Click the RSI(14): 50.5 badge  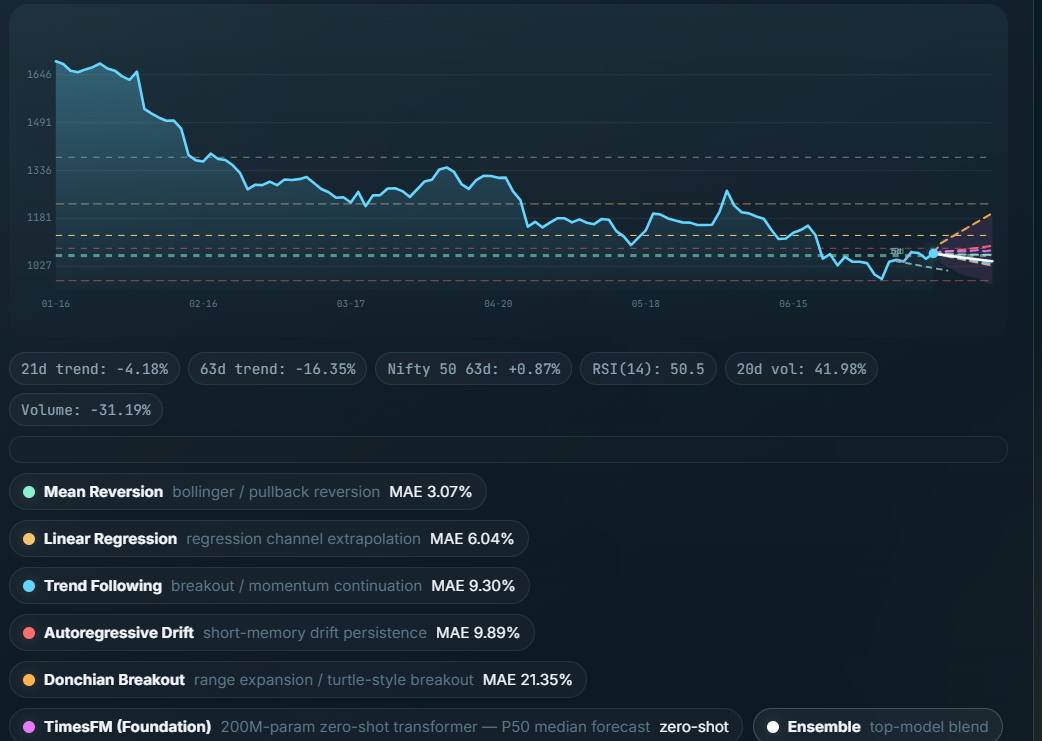click(x=649, y=369)
